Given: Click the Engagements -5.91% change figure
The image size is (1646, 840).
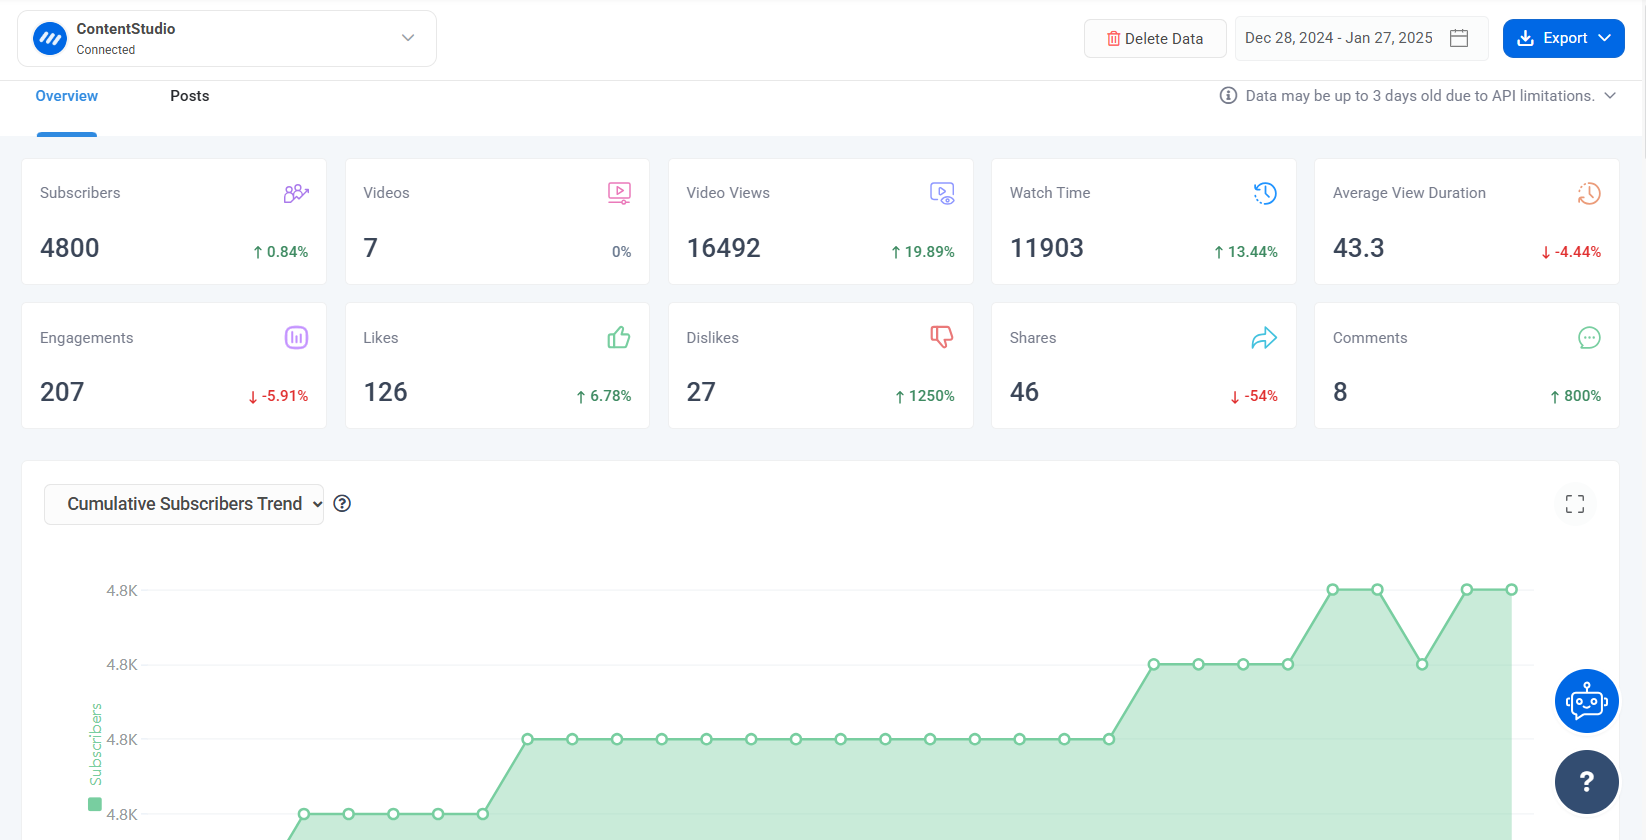Looking at the screenshot, I should tap(278, 396).
